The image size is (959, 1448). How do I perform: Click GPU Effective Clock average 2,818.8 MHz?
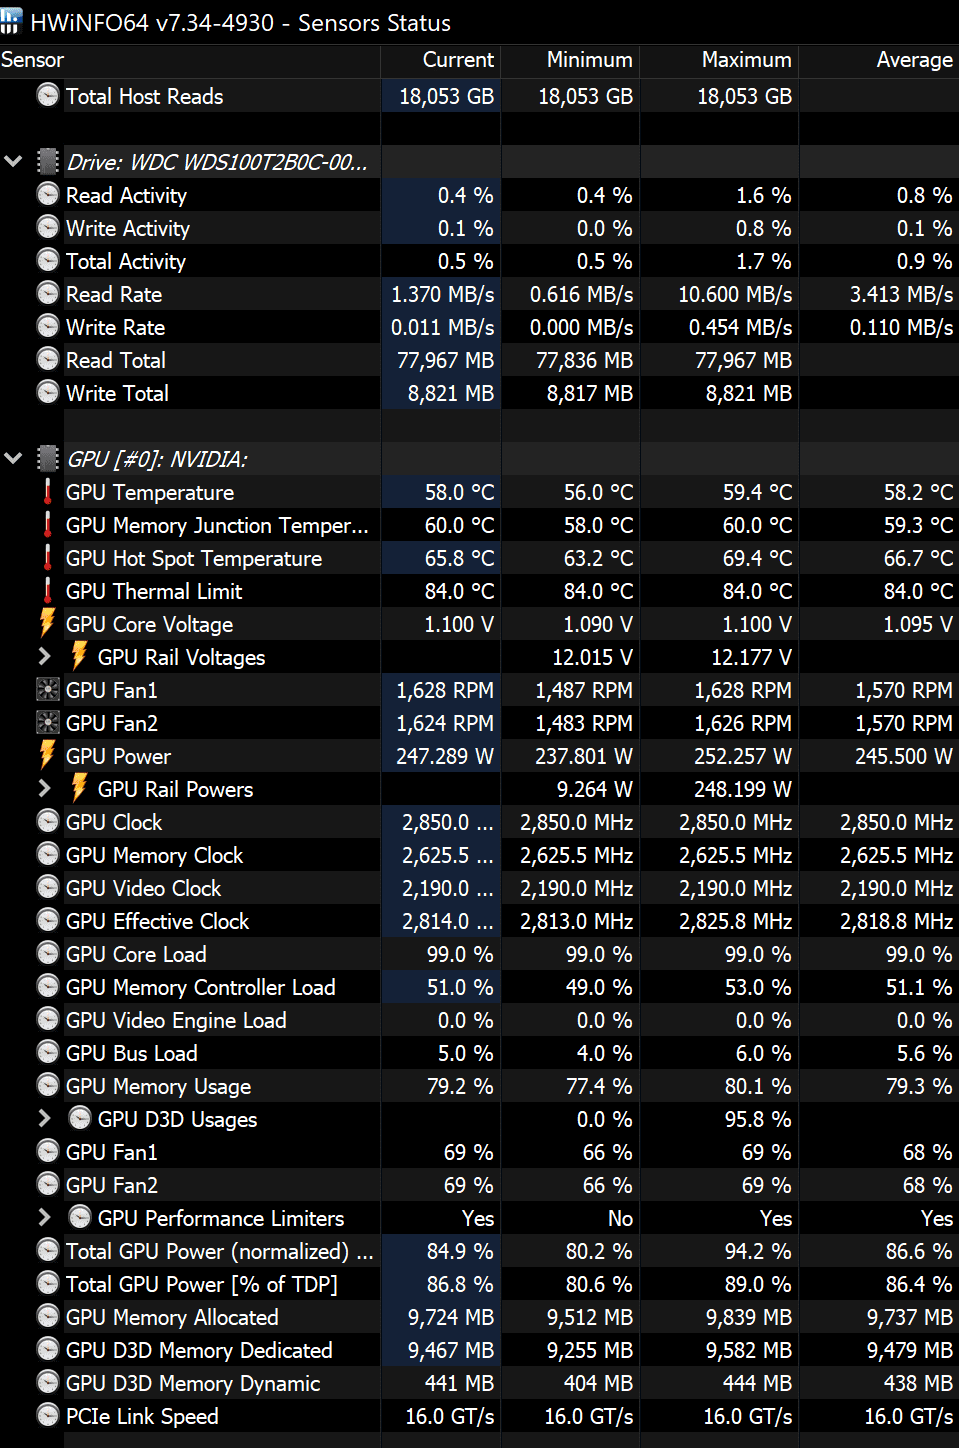(x=896, y=921)
